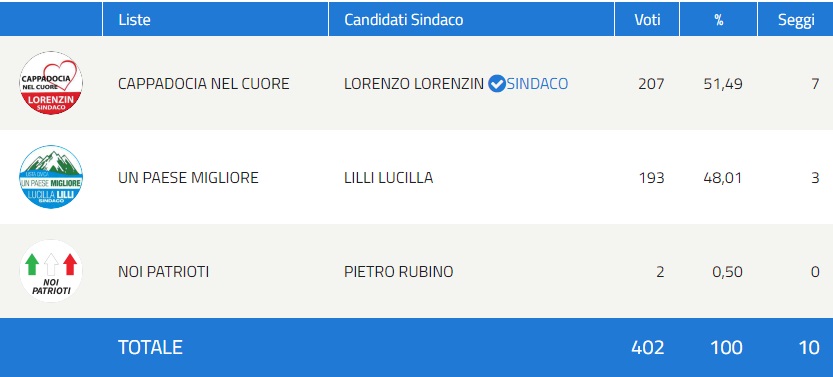This screenshot has width=833, height=377.
Task: Open the SINDACO label link
Action: [x=537, y=83]
